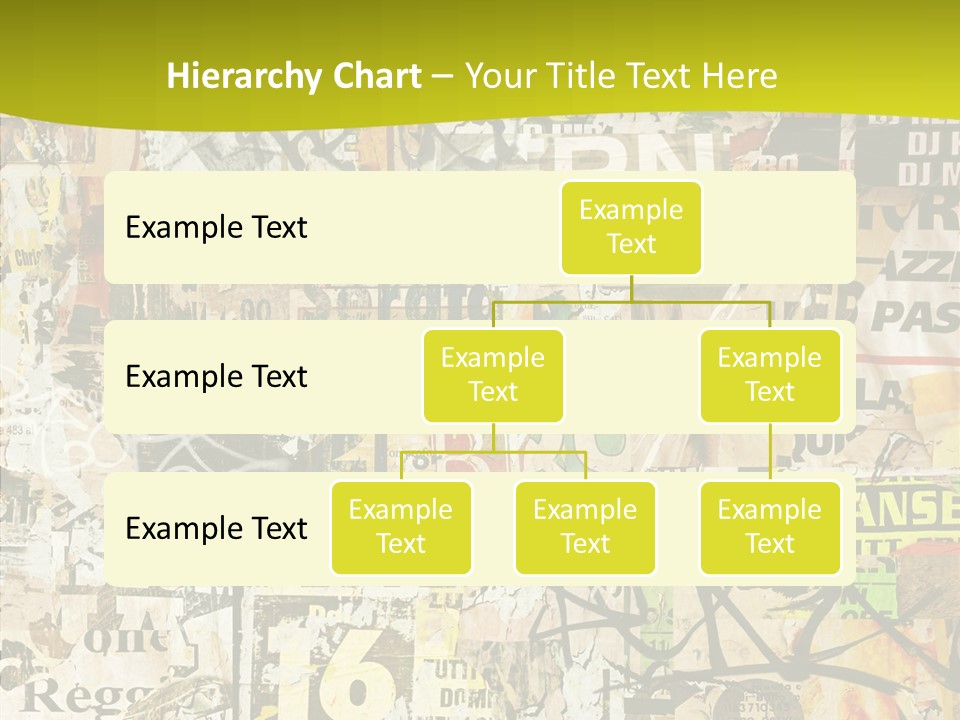Screen dimensions: 960x720
Task: Select the middle box in the bottom level
Action: click(585, 527)
